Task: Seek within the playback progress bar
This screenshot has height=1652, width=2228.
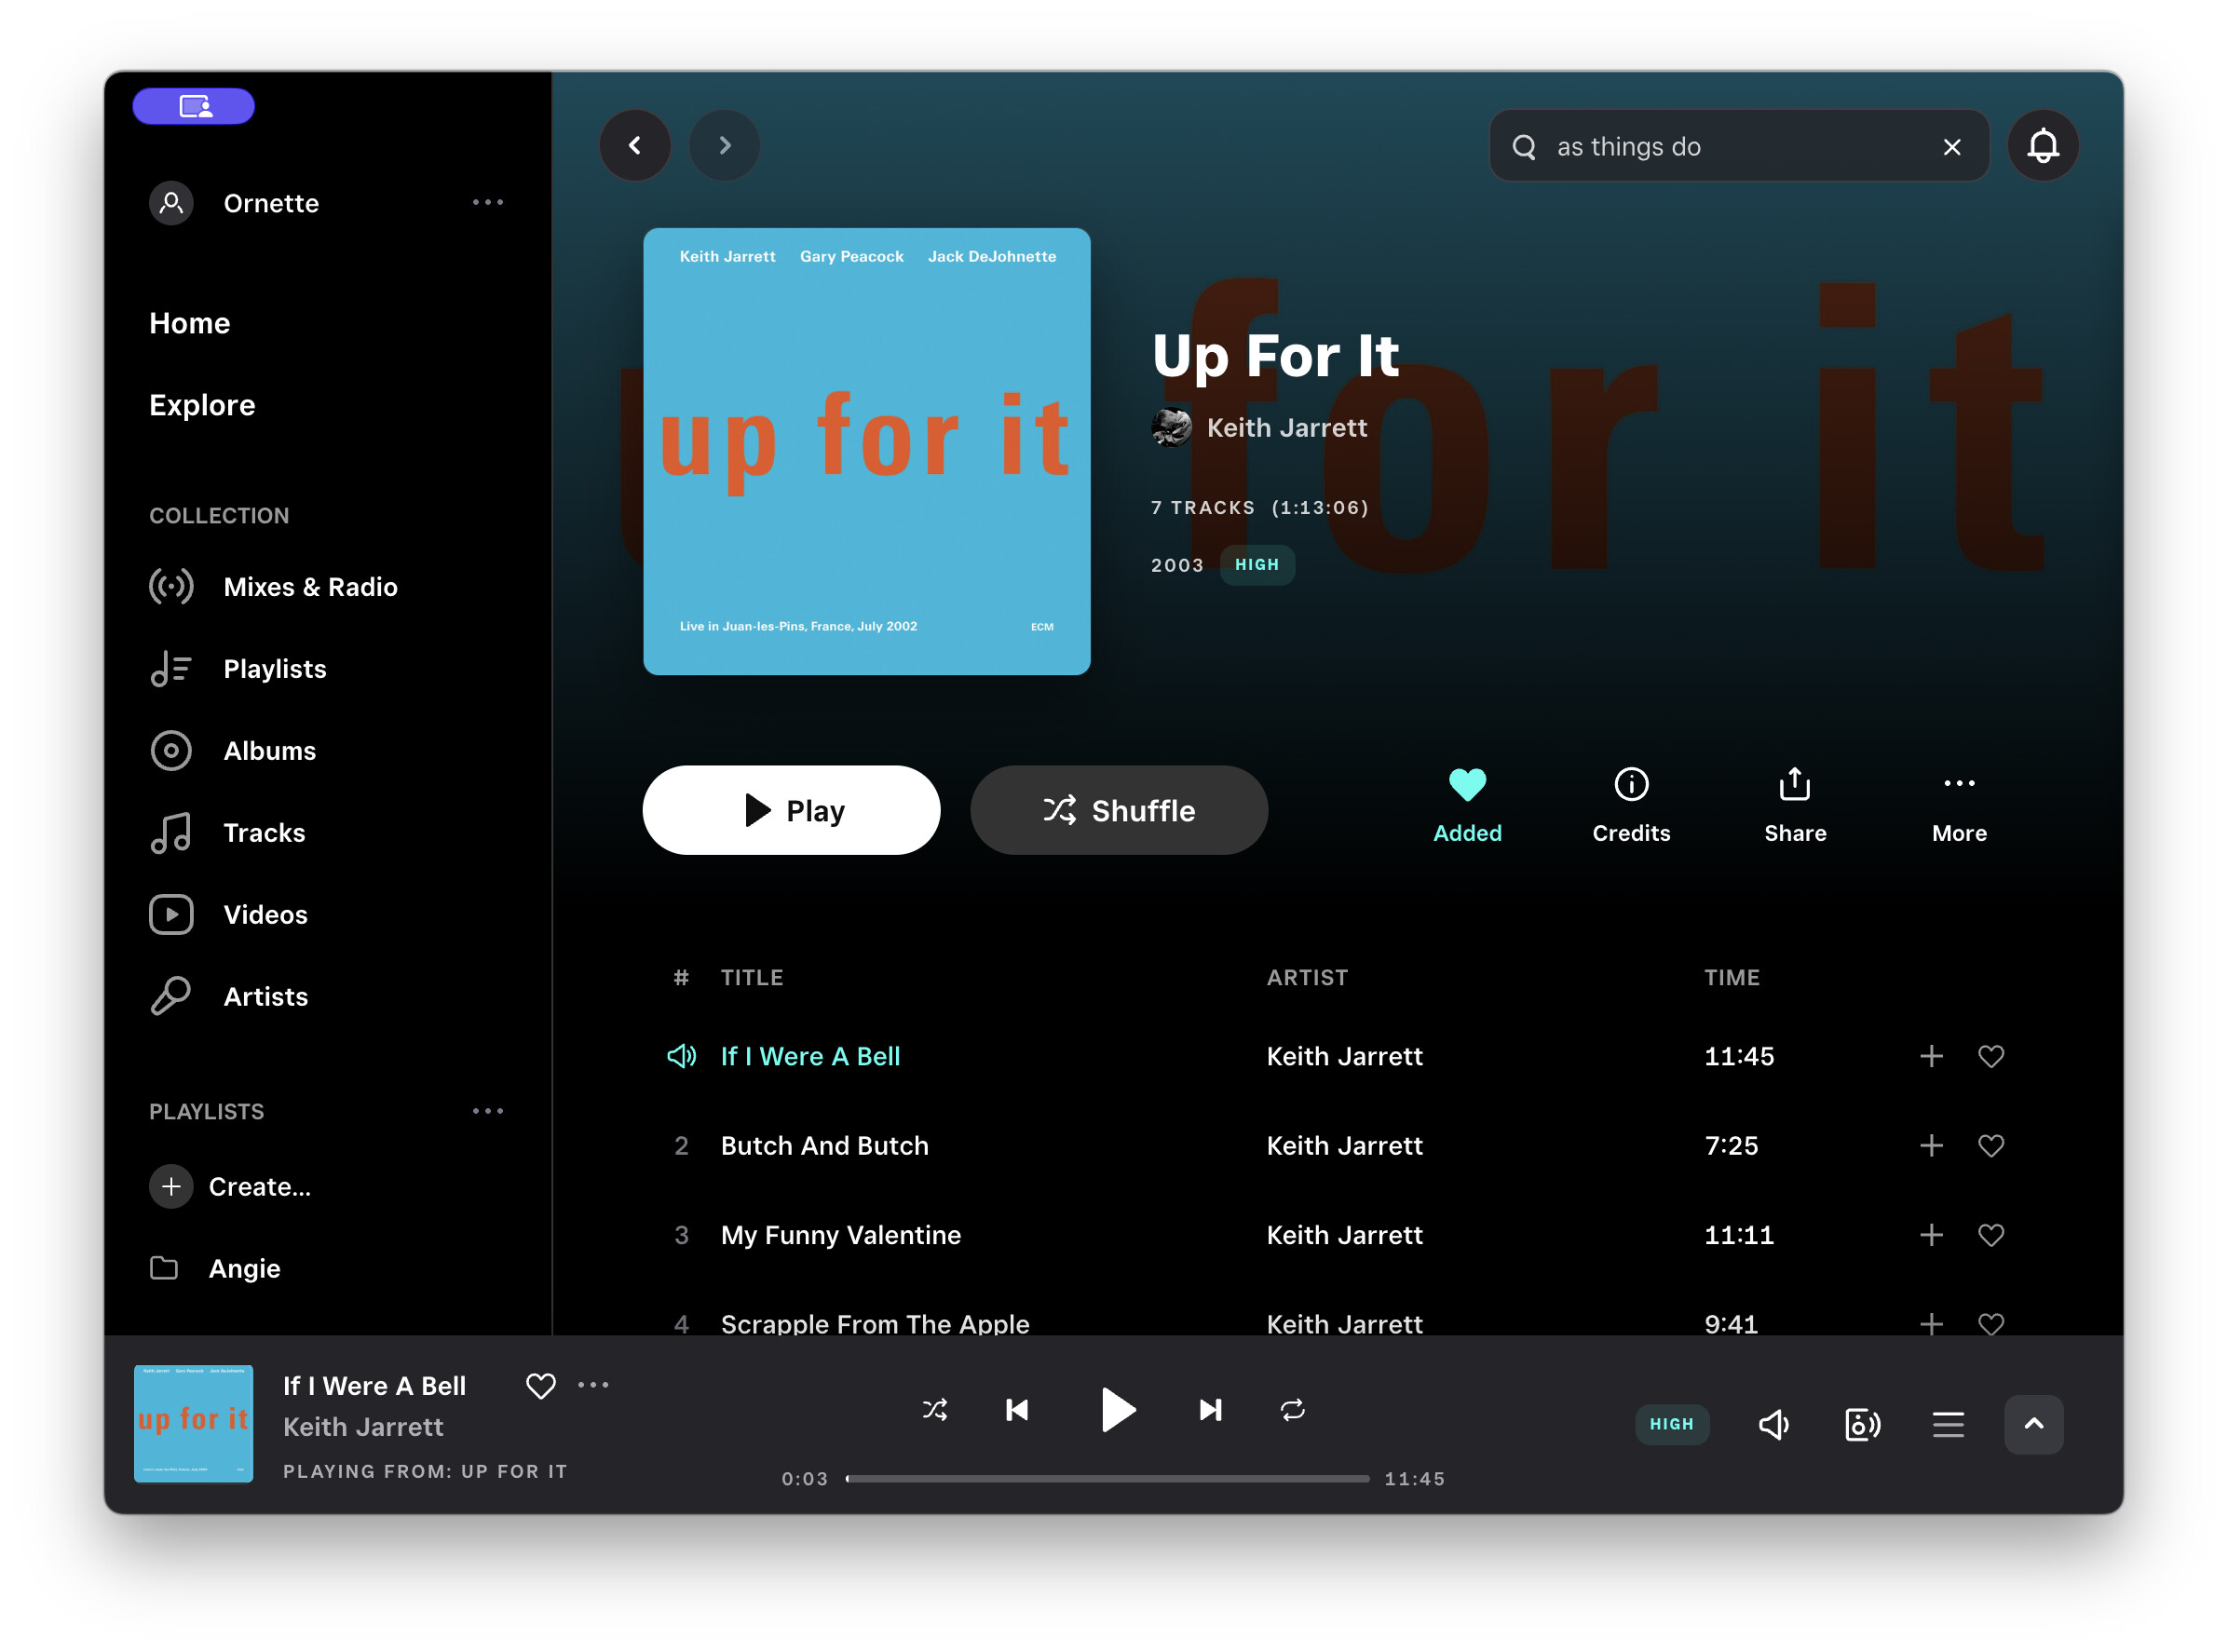Action: (1107, 1478)
